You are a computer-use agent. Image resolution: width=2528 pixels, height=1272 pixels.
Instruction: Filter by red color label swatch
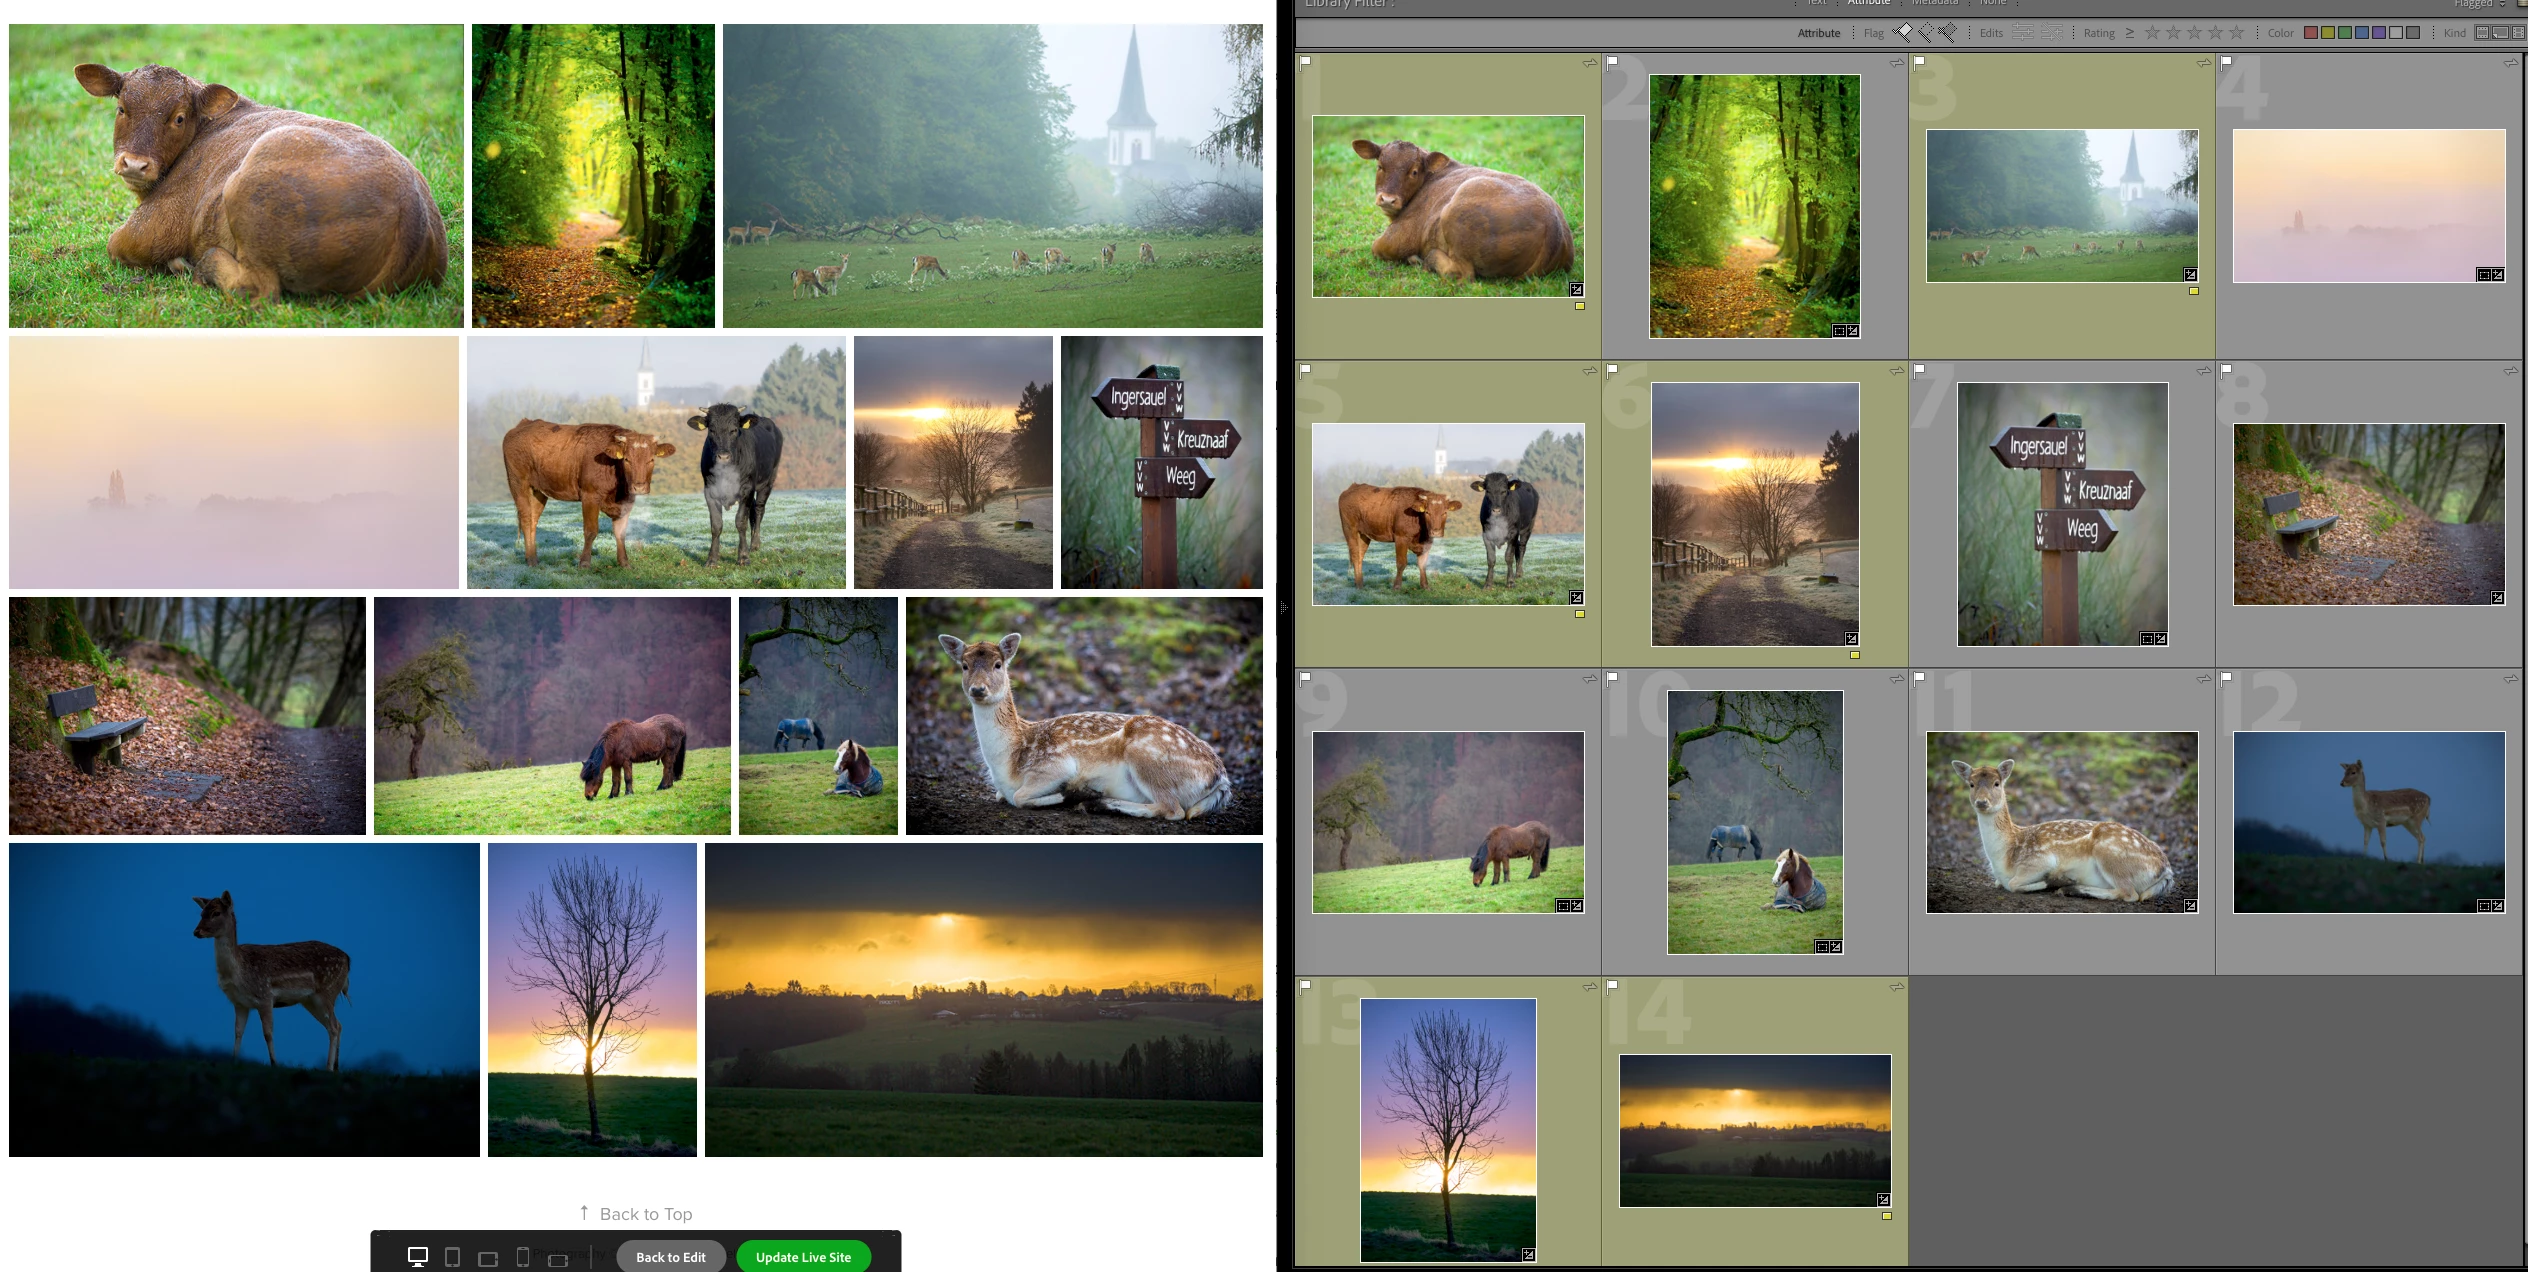(x=2310, y=32)
